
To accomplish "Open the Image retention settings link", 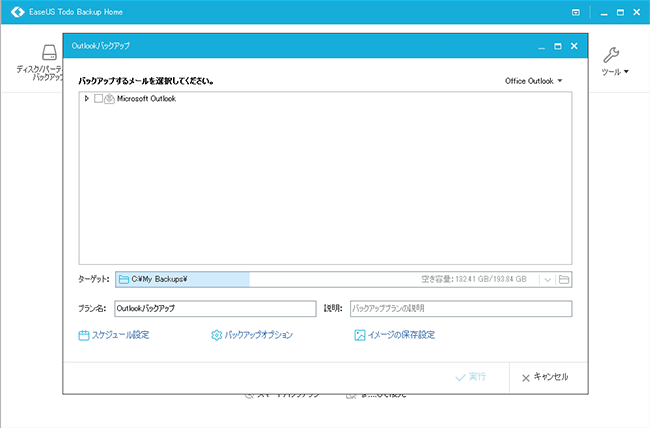I will tap(395, 335).
